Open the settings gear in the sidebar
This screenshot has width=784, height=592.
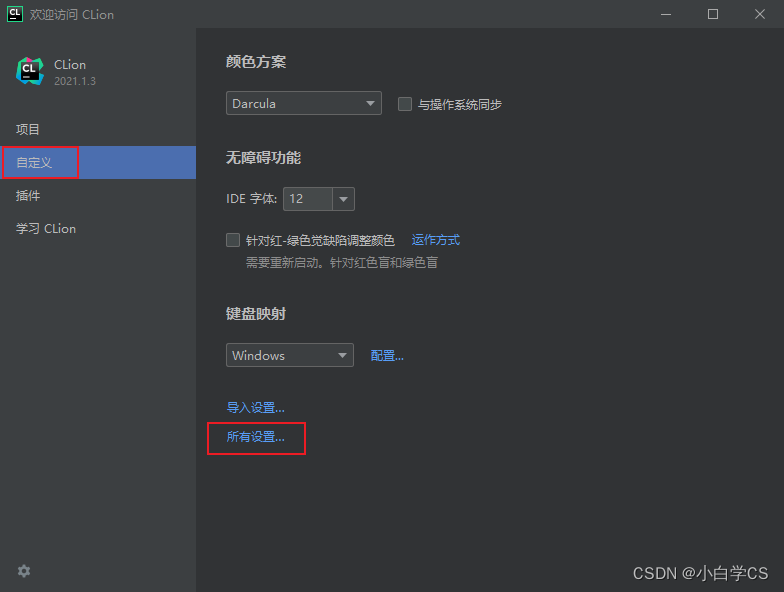(x=24, y=571)
